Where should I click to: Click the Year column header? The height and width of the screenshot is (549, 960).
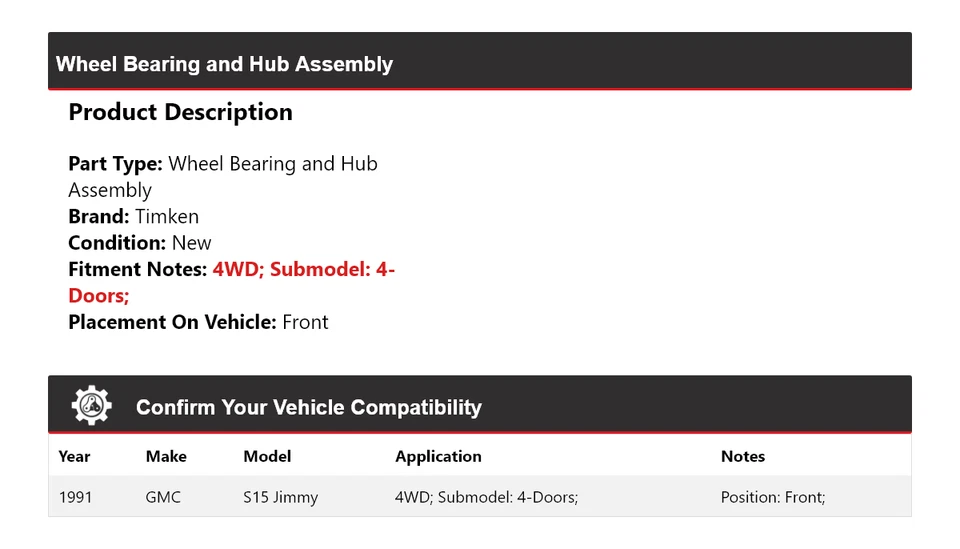(74, 456)
